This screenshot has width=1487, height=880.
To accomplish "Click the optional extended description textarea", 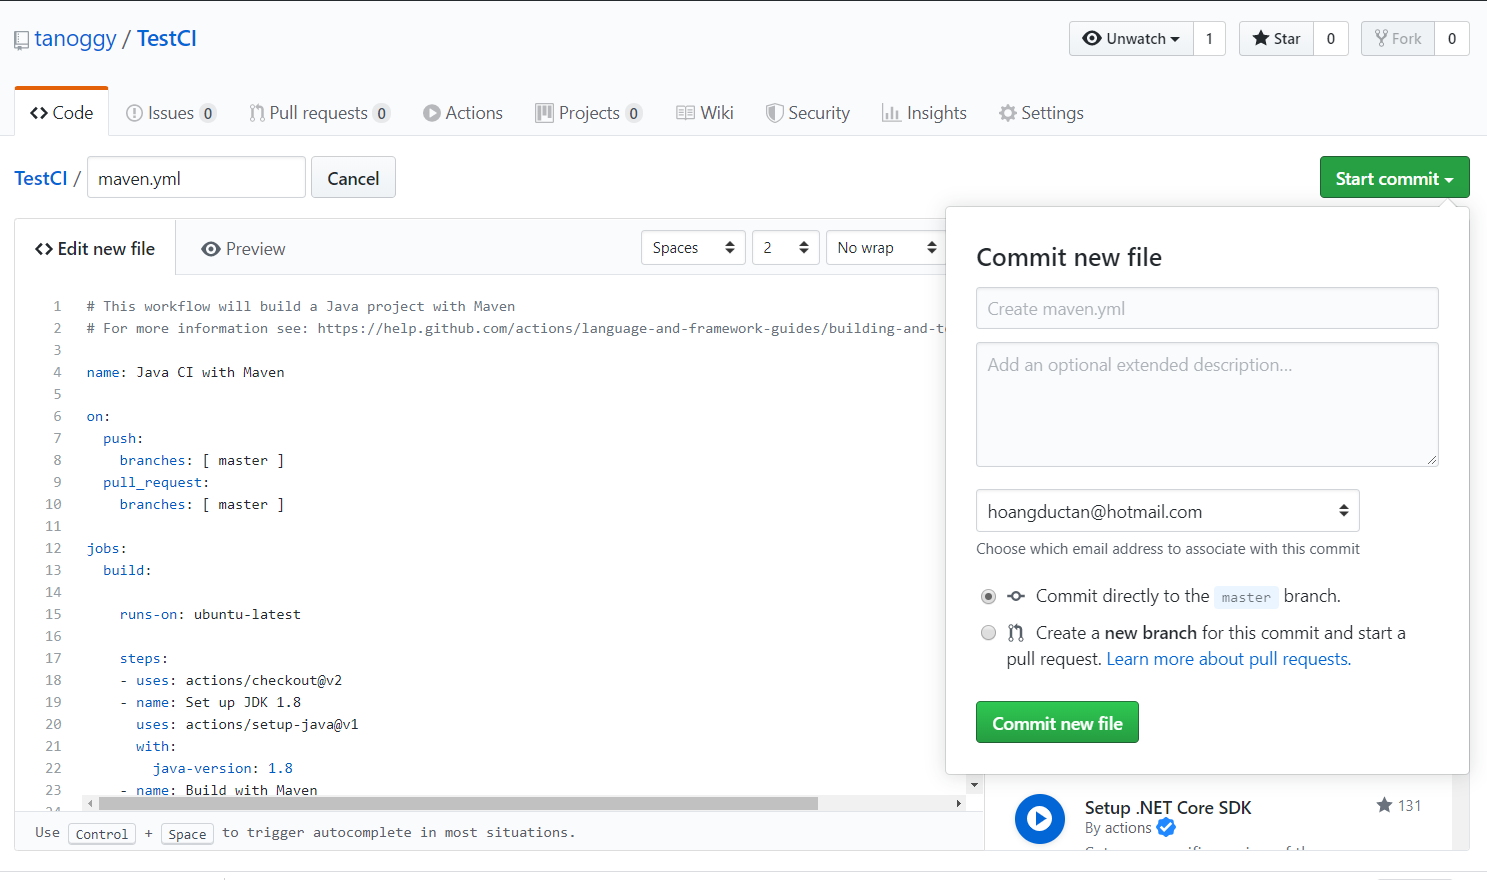I will click(x=1207, y=404).
